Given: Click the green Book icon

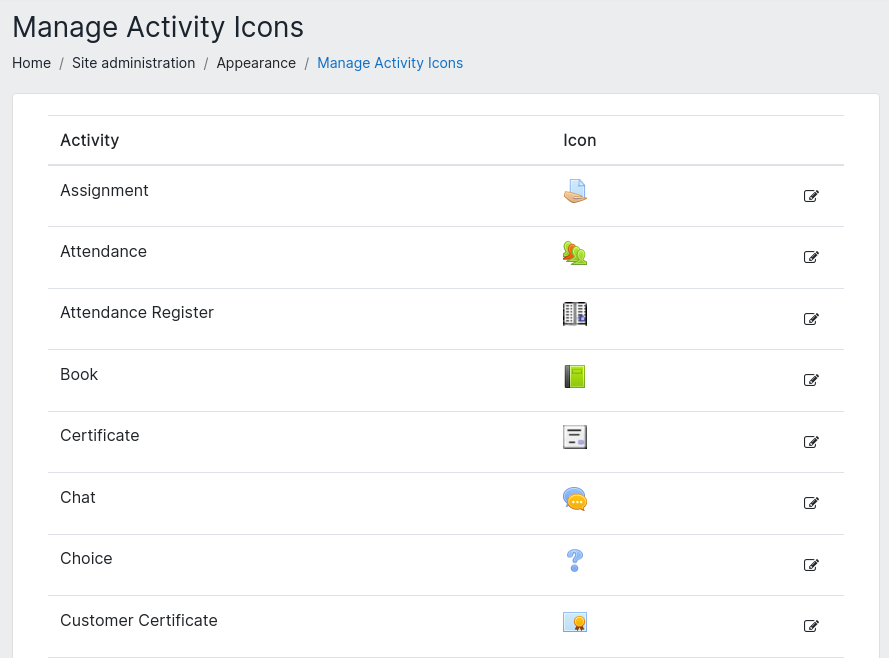Looking at the screenshot, I should click(x=575, y=376).
